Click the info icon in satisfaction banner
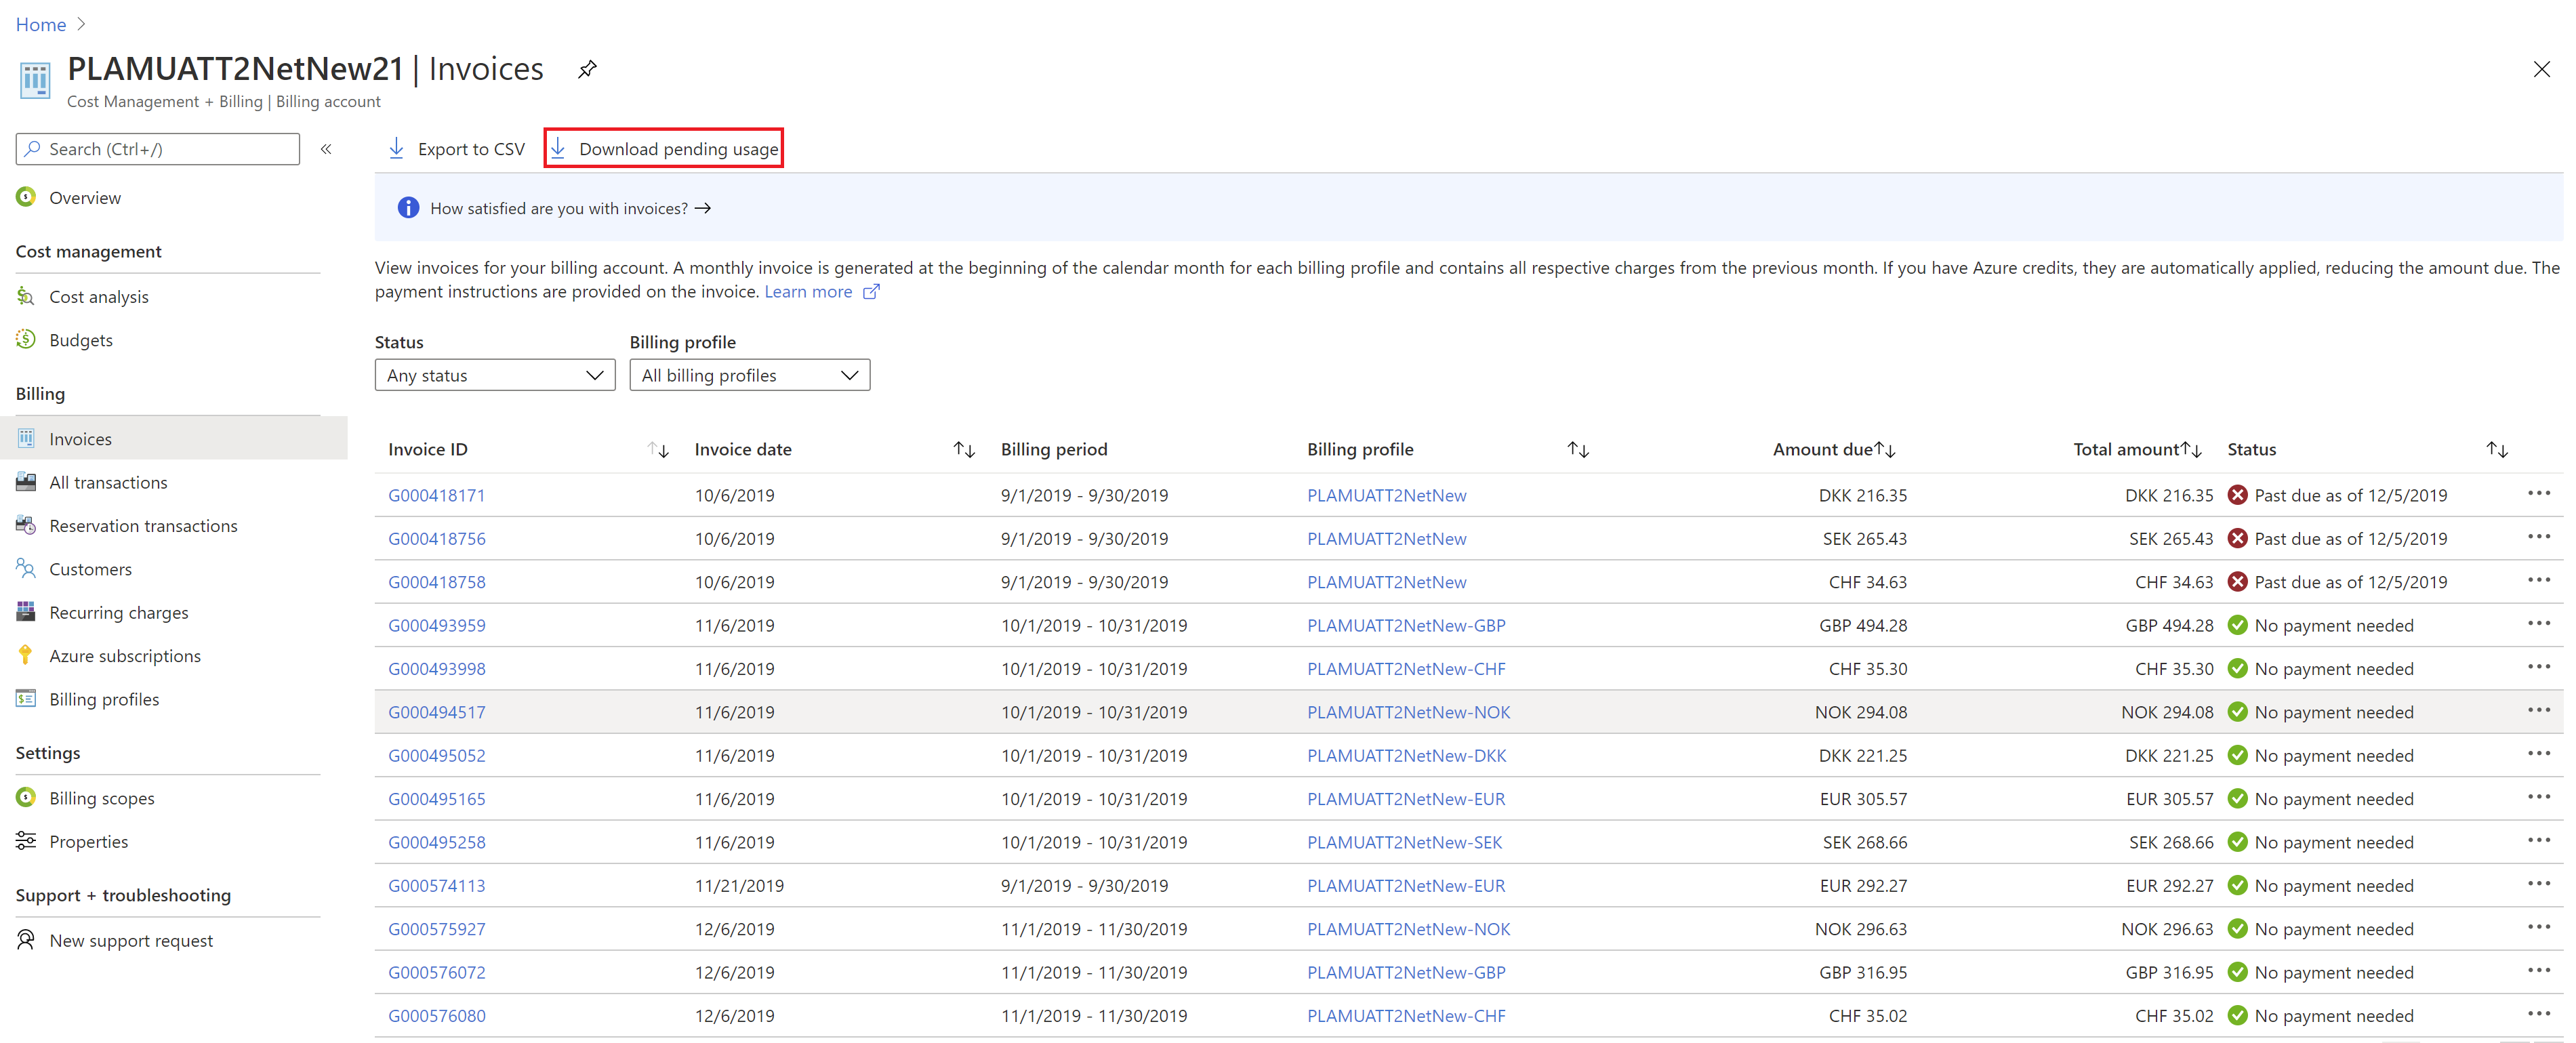Screen dimensions: 2576x1043 tap(408, 208)
